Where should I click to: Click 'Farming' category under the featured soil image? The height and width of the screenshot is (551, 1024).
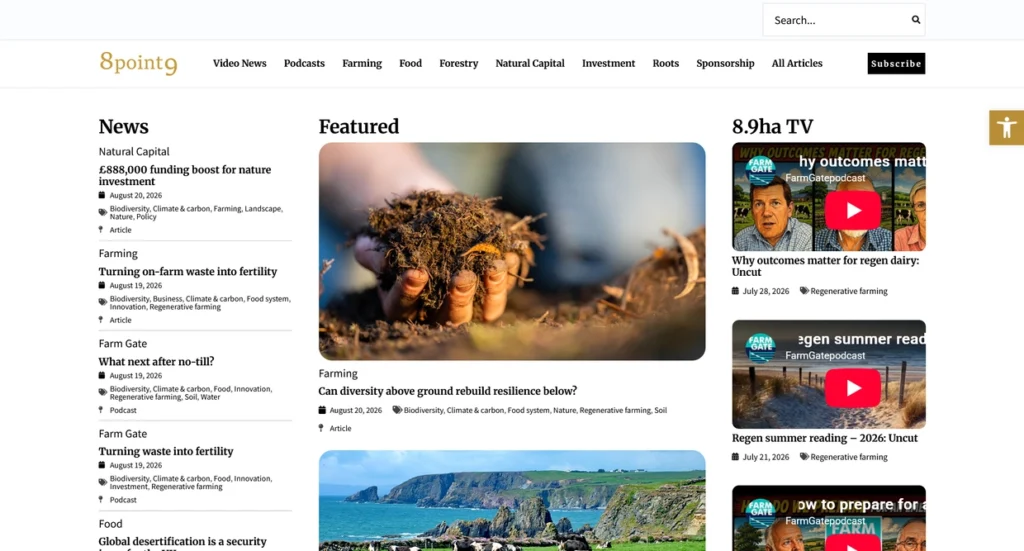tap(338, 373)
